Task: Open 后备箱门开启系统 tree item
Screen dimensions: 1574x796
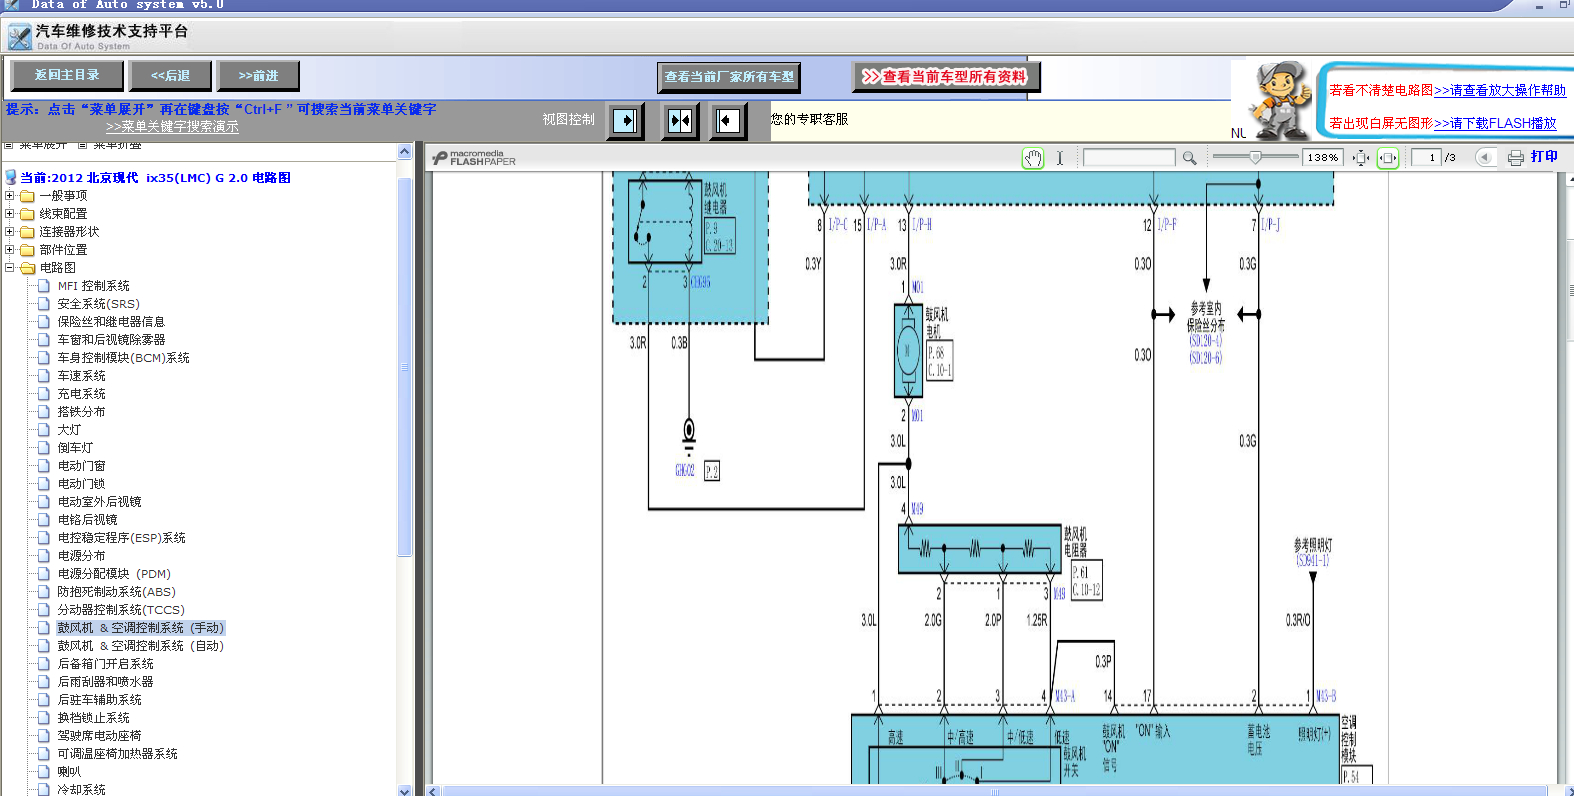Action: [105, 664]
